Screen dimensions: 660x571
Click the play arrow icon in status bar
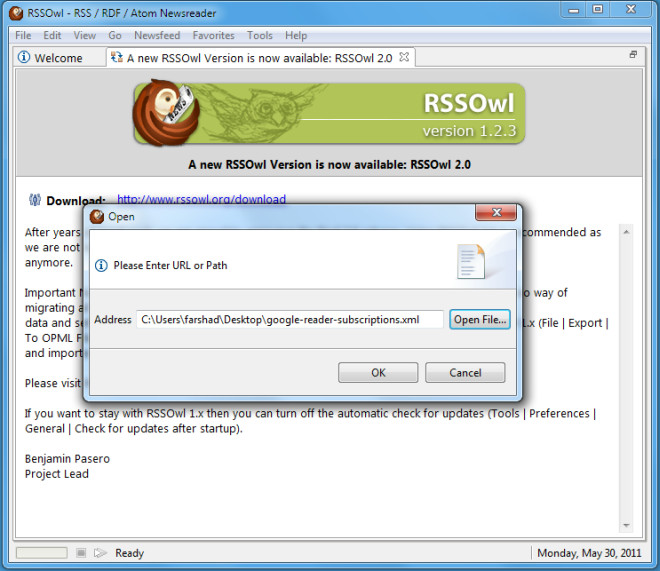click(x=100, y=552)
